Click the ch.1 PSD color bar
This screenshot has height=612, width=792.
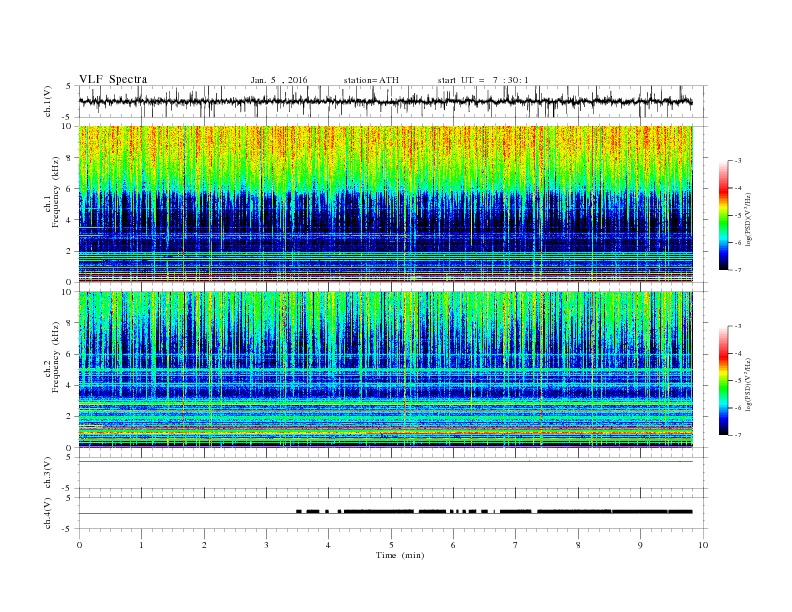pos(723,216)
